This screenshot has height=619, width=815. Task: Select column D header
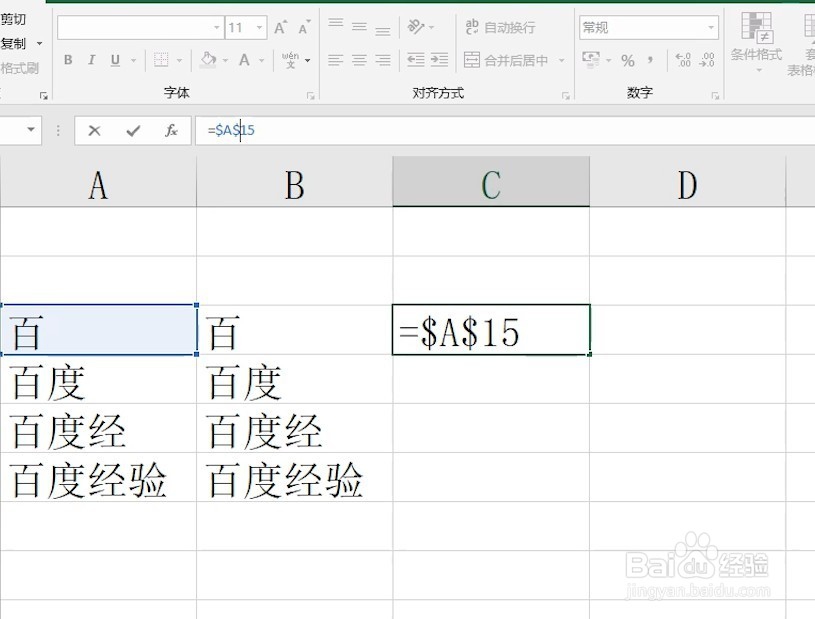point(688,181)
